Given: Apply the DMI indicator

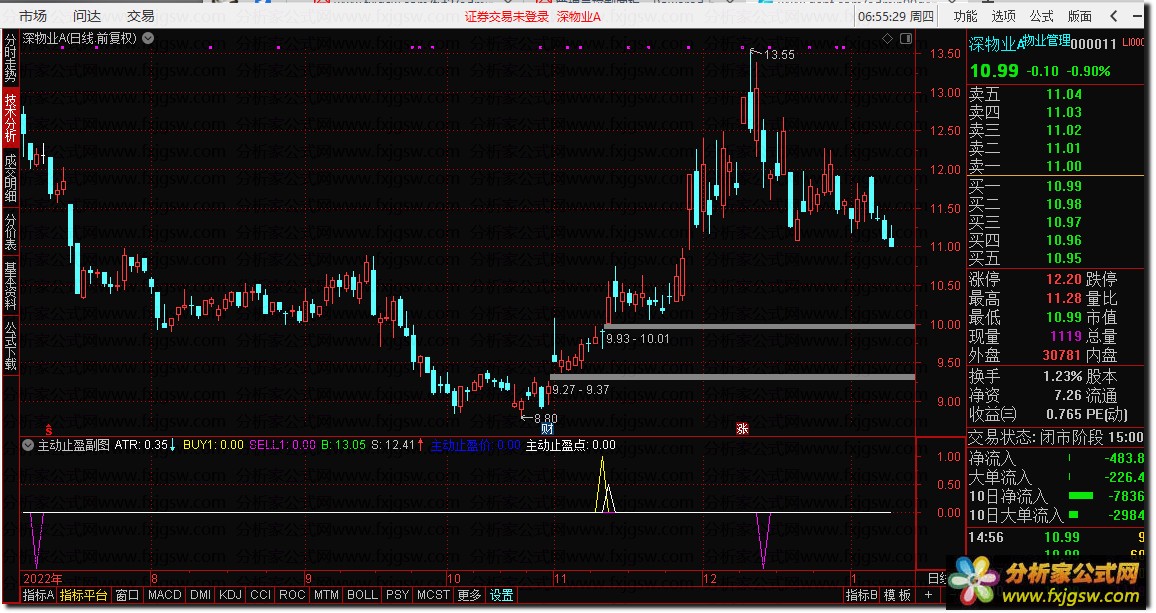Looking at the screenshot, I should point(201,595).
